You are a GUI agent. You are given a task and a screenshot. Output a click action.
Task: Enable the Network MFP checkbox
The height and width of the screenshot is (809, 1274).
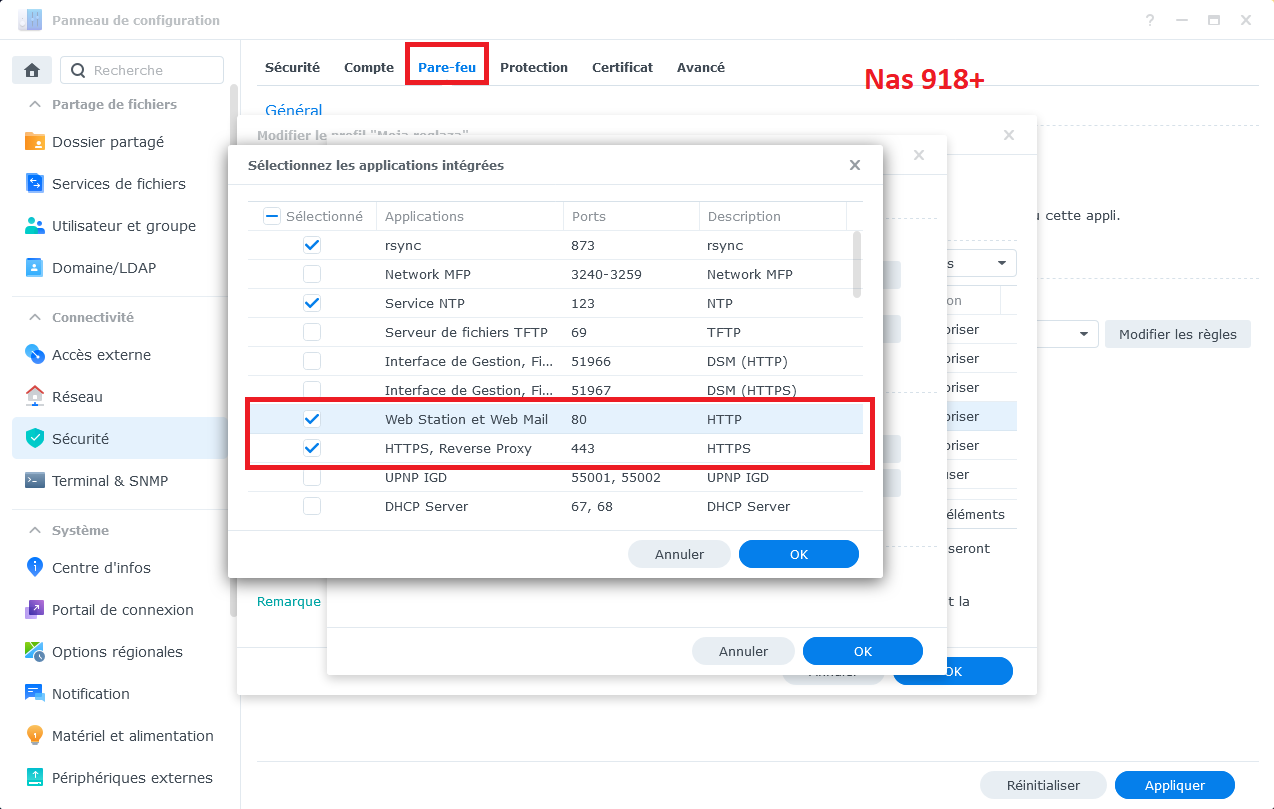[312, 274]
